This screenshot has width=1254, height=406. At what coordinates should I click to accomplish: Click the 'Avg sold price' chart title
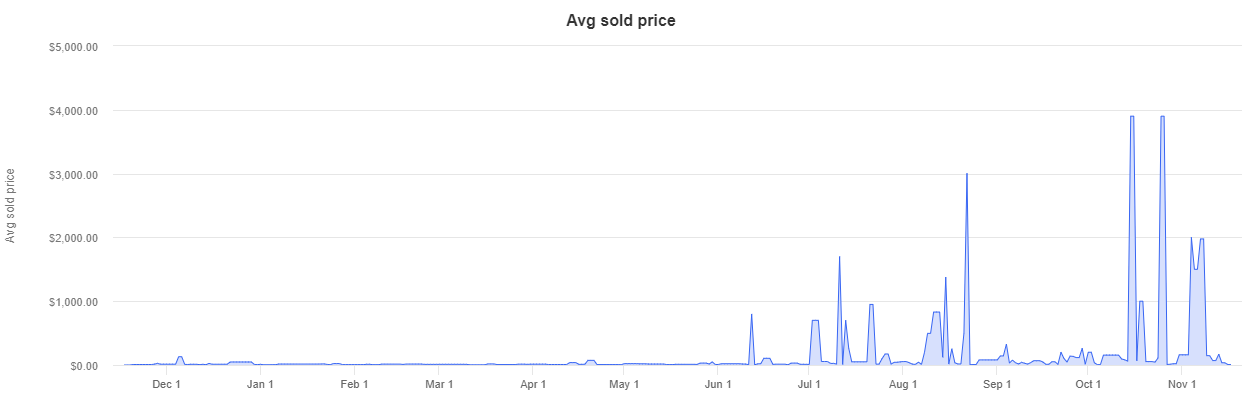[621, 20]
